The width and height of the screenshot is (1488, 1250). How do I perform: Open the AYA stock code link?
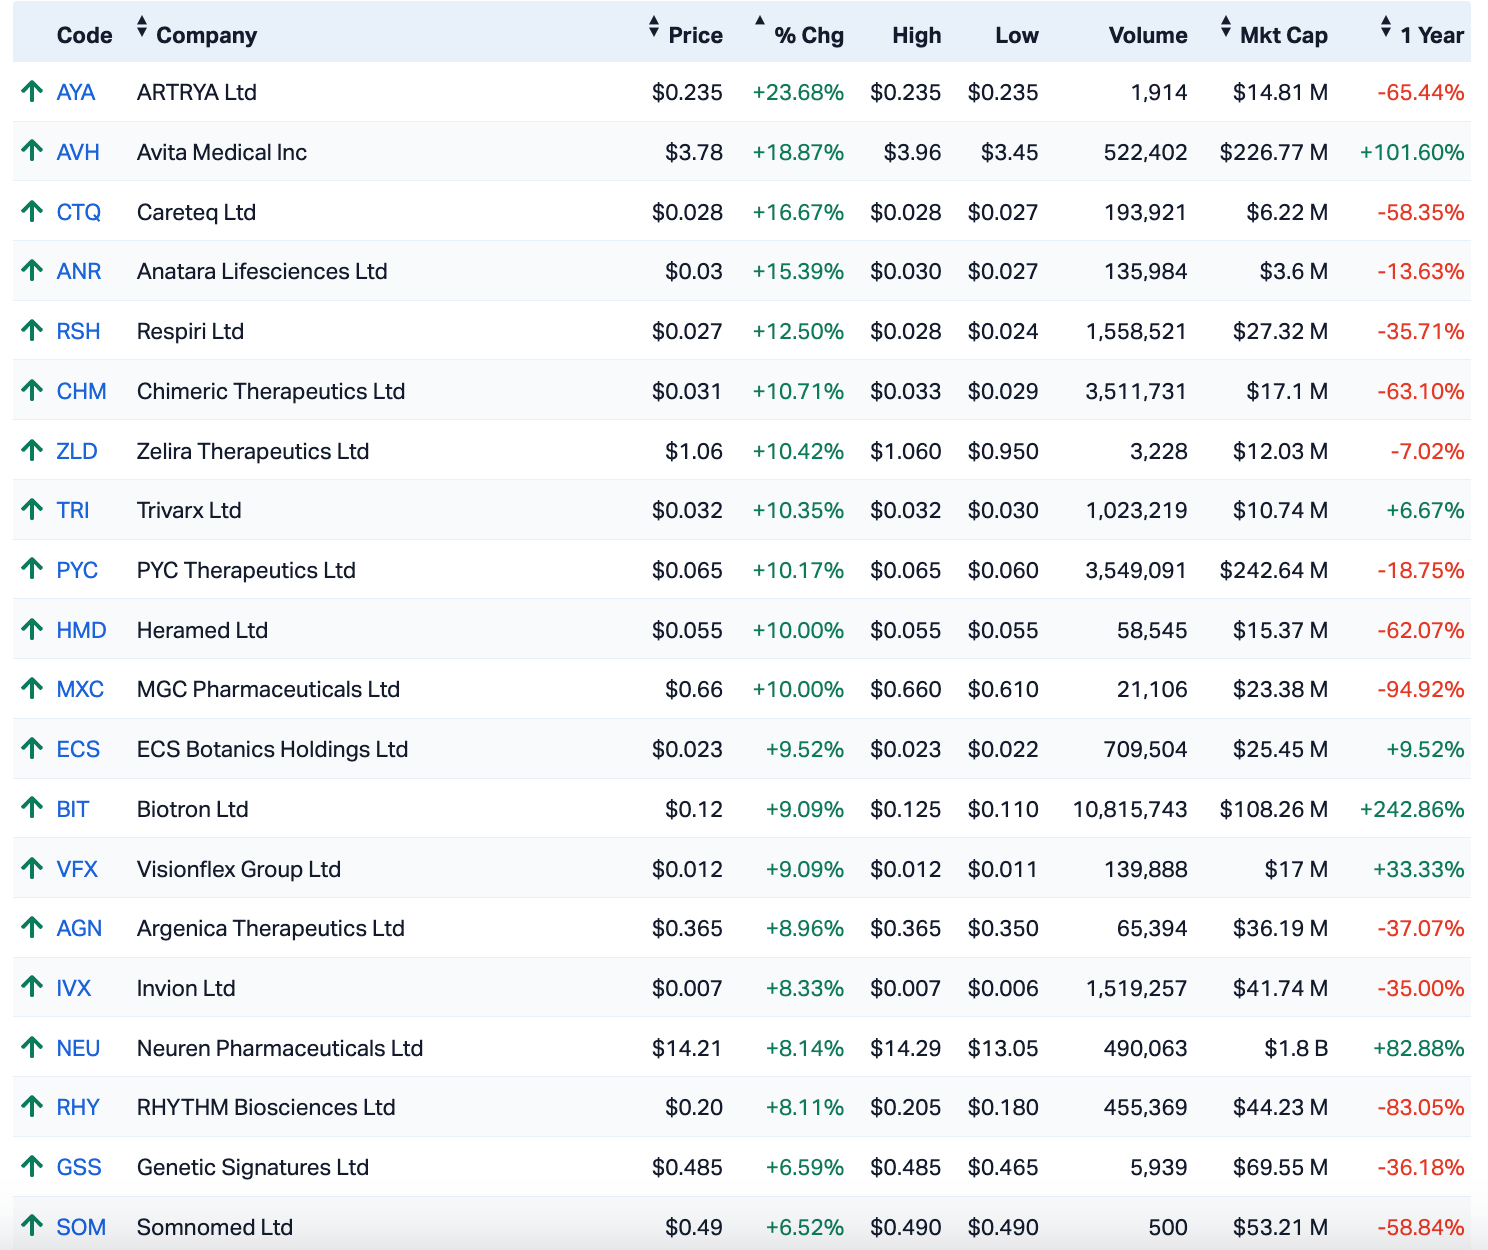(76, 92)
